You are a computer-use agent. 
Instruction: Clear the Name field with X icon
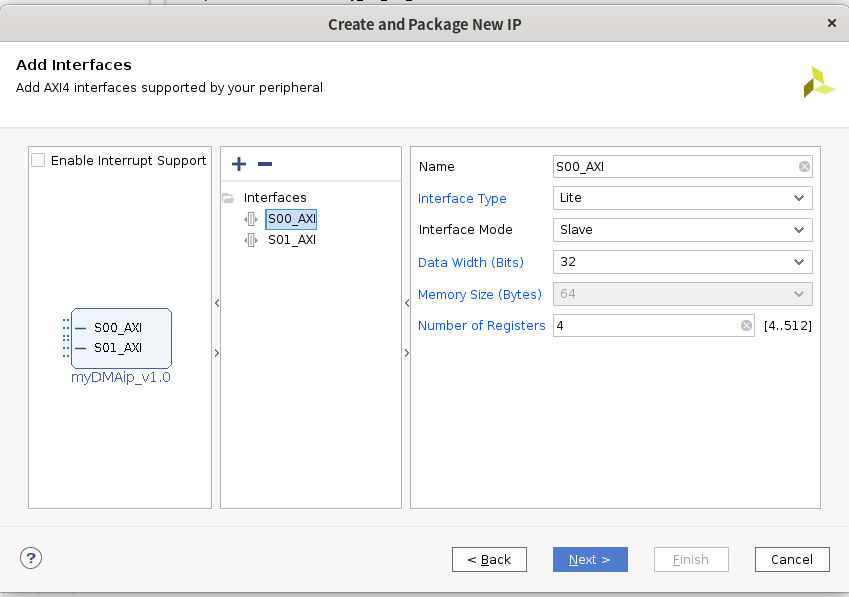pos(804,167)
